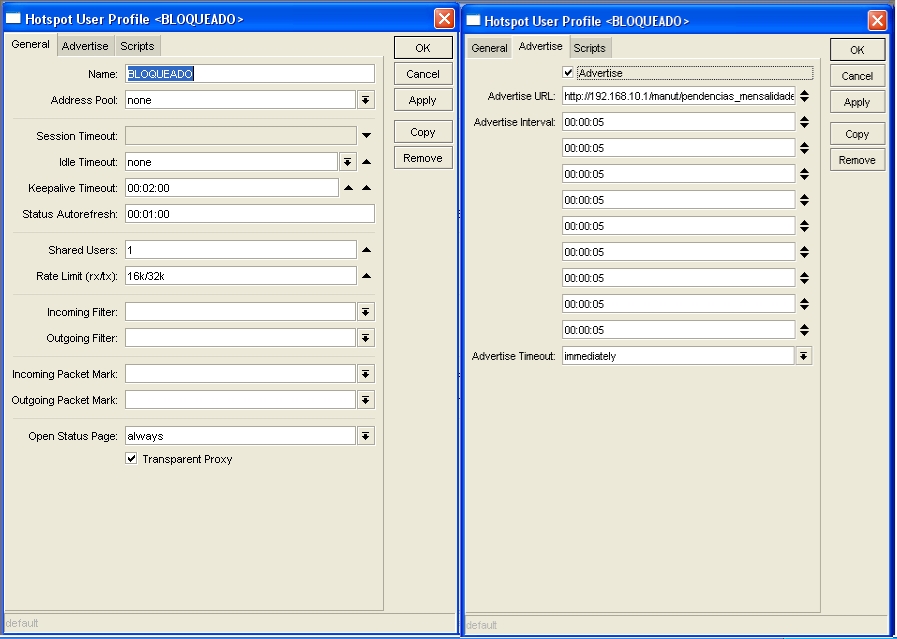
Task: Collapse the Idle Timeout field
Action: 367,162
